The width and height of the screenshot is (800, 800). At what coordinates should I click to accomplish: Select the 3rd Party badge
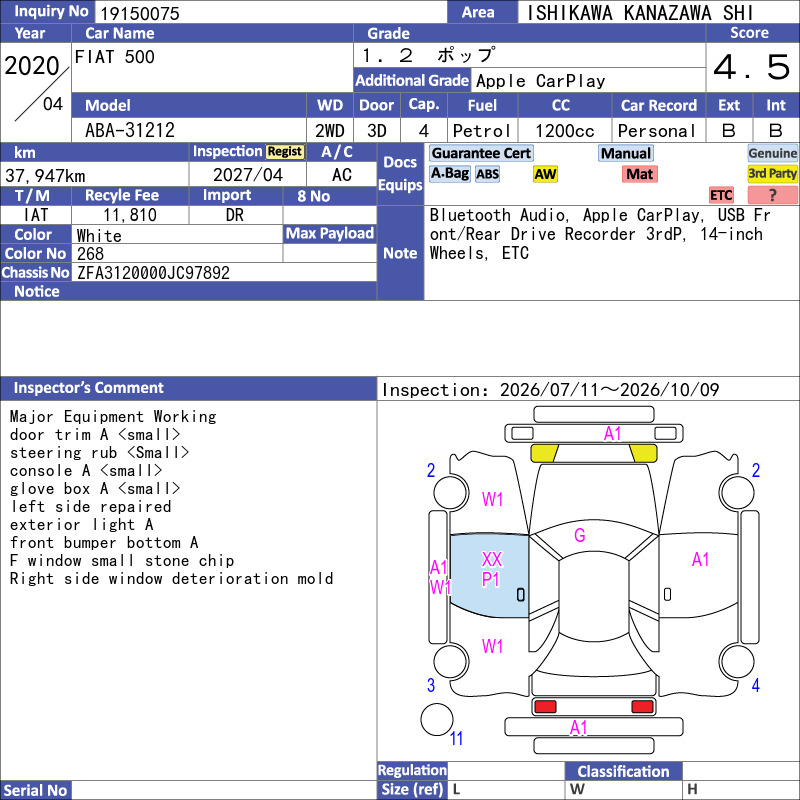tap(772, 173)
